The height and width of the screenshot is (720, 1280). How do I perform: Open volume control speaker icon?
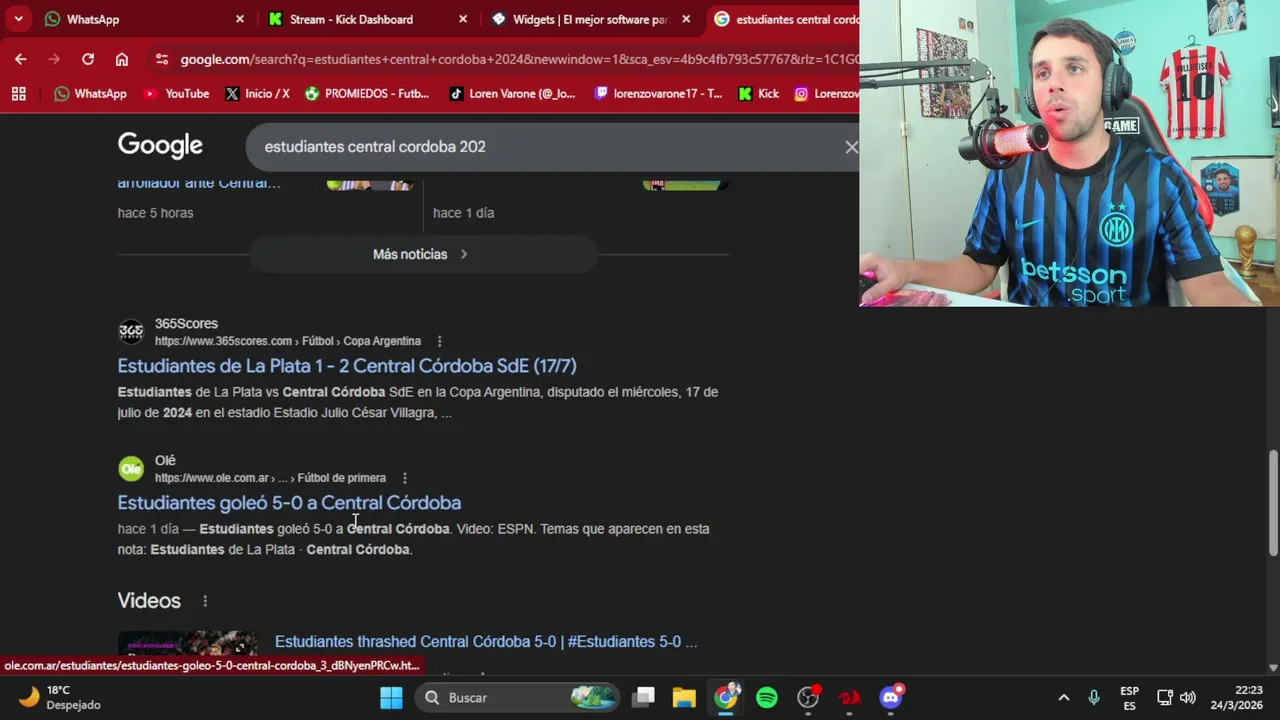[x=1188, y=697]
